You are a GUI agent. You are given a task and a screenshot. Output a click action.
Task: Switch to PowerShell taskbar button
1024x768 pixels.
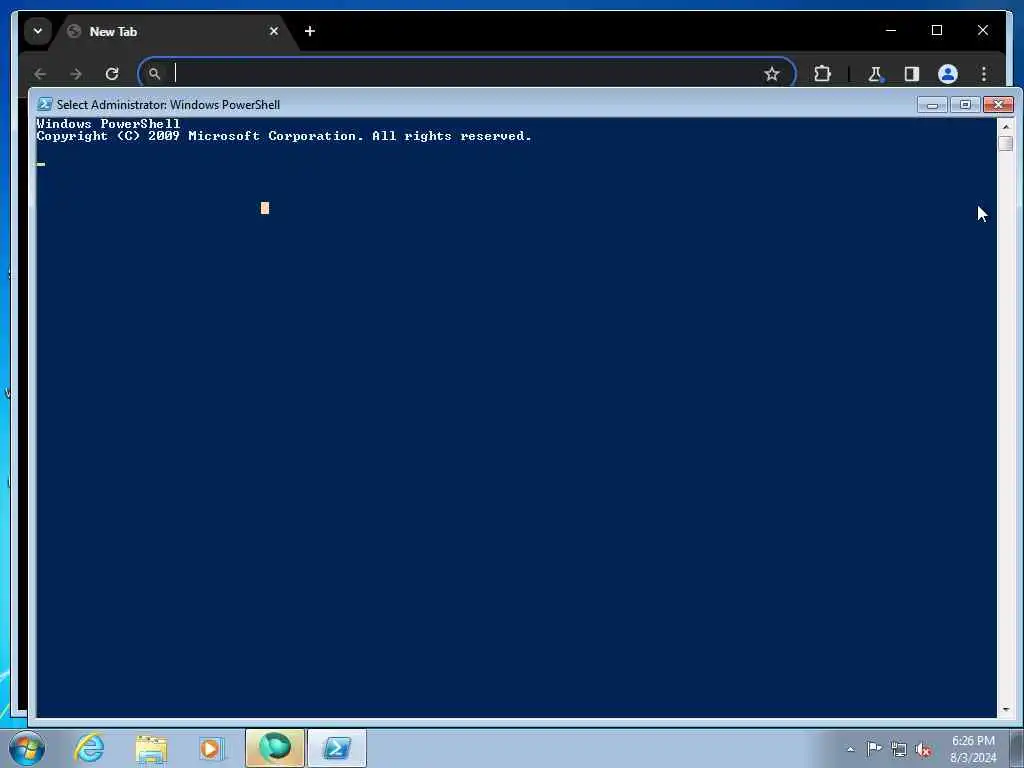[x=337, y=748]
